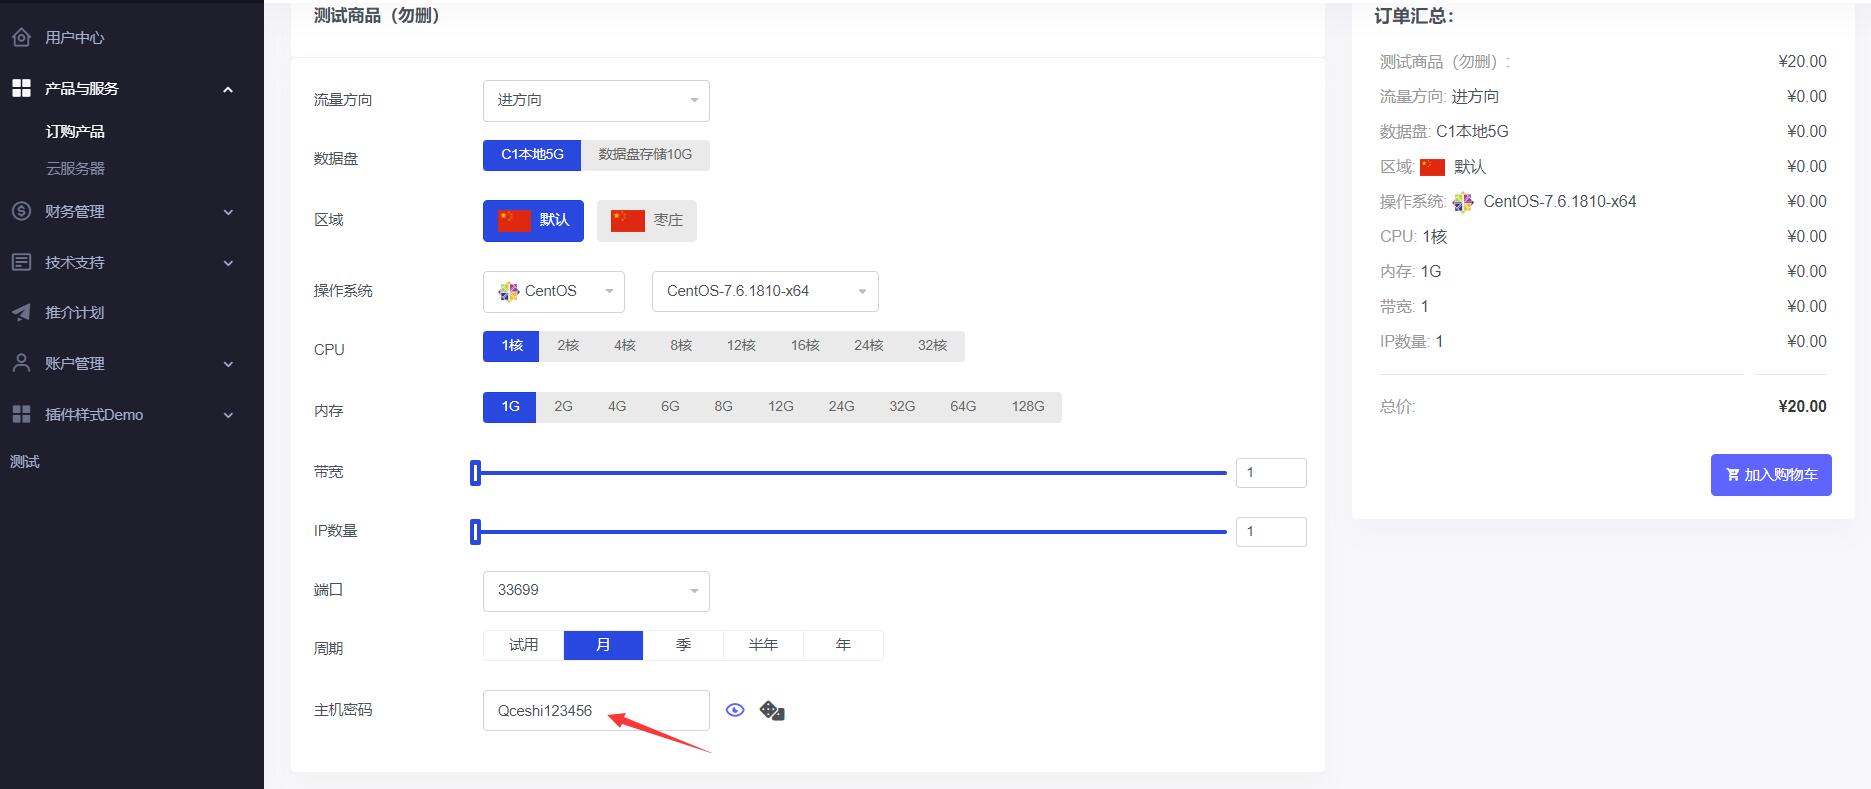Select the 4G memory option
Viewport: 1871px width, 789px height.
pyautogui.click(x=617, y=407)
